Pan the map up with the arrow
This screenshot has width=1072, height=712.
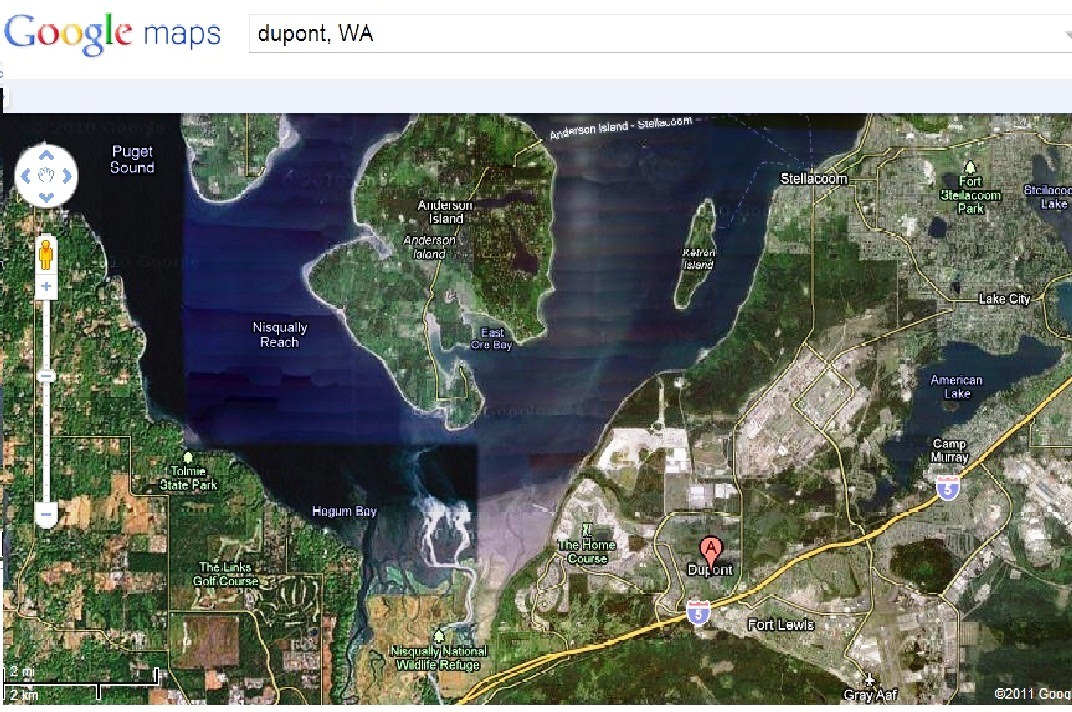[46, 155]
